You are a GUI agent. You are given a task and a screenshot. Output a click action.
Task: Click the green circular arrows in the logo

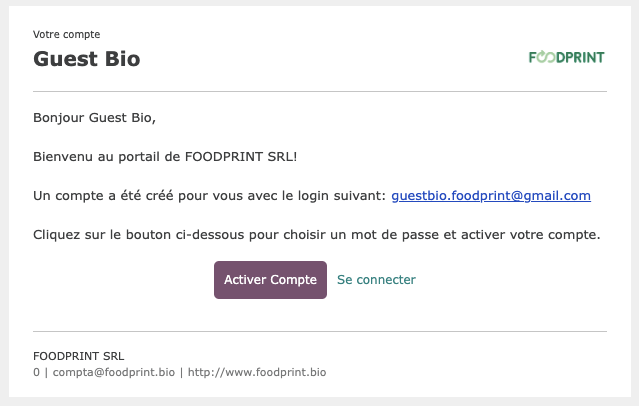click(x=546, y=57)
